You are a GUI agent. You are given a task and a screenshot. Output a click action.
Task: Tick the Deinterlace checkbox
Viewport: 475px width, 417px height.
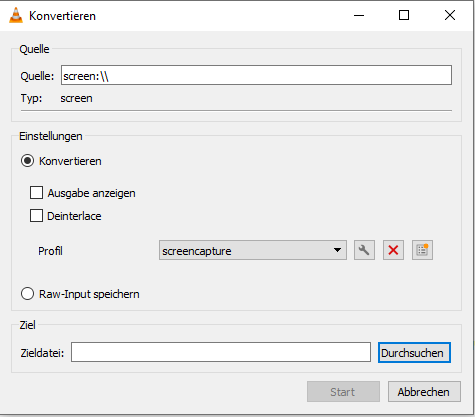[36, 216]
